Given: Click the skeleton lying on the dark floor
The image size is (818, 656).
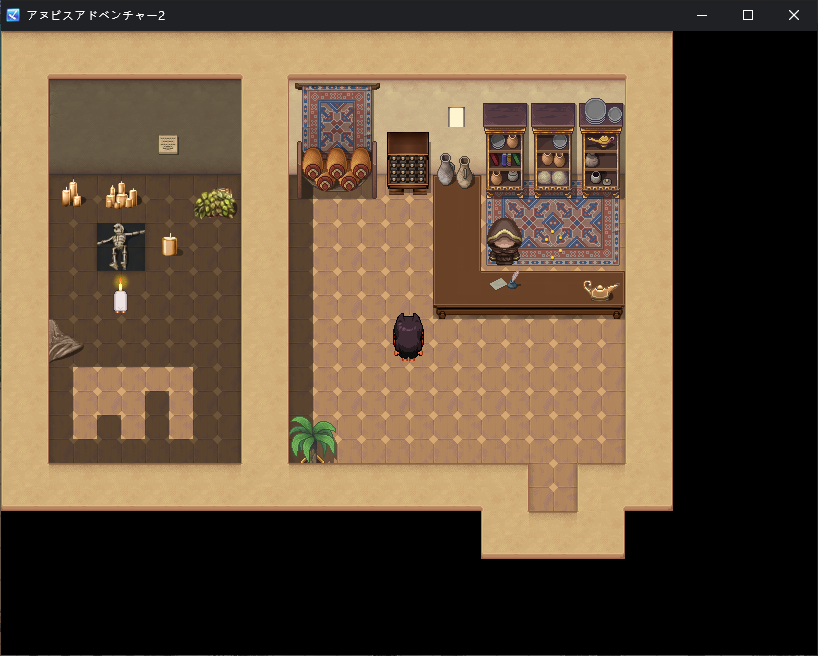Looking at the screenshot, I should tap(121, 247).
